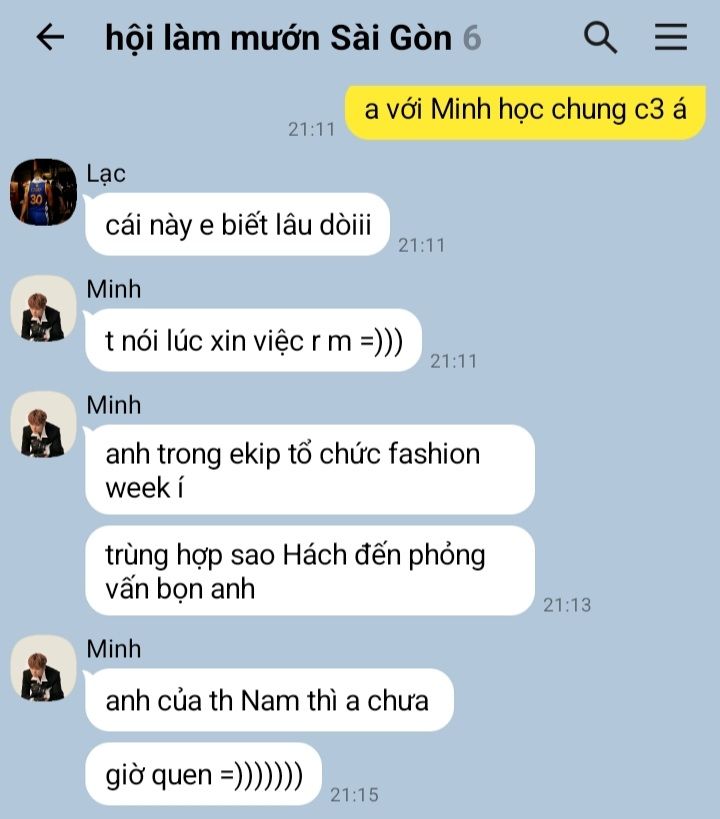
Task: Tap the member count 6
Action: click(472, 38)
